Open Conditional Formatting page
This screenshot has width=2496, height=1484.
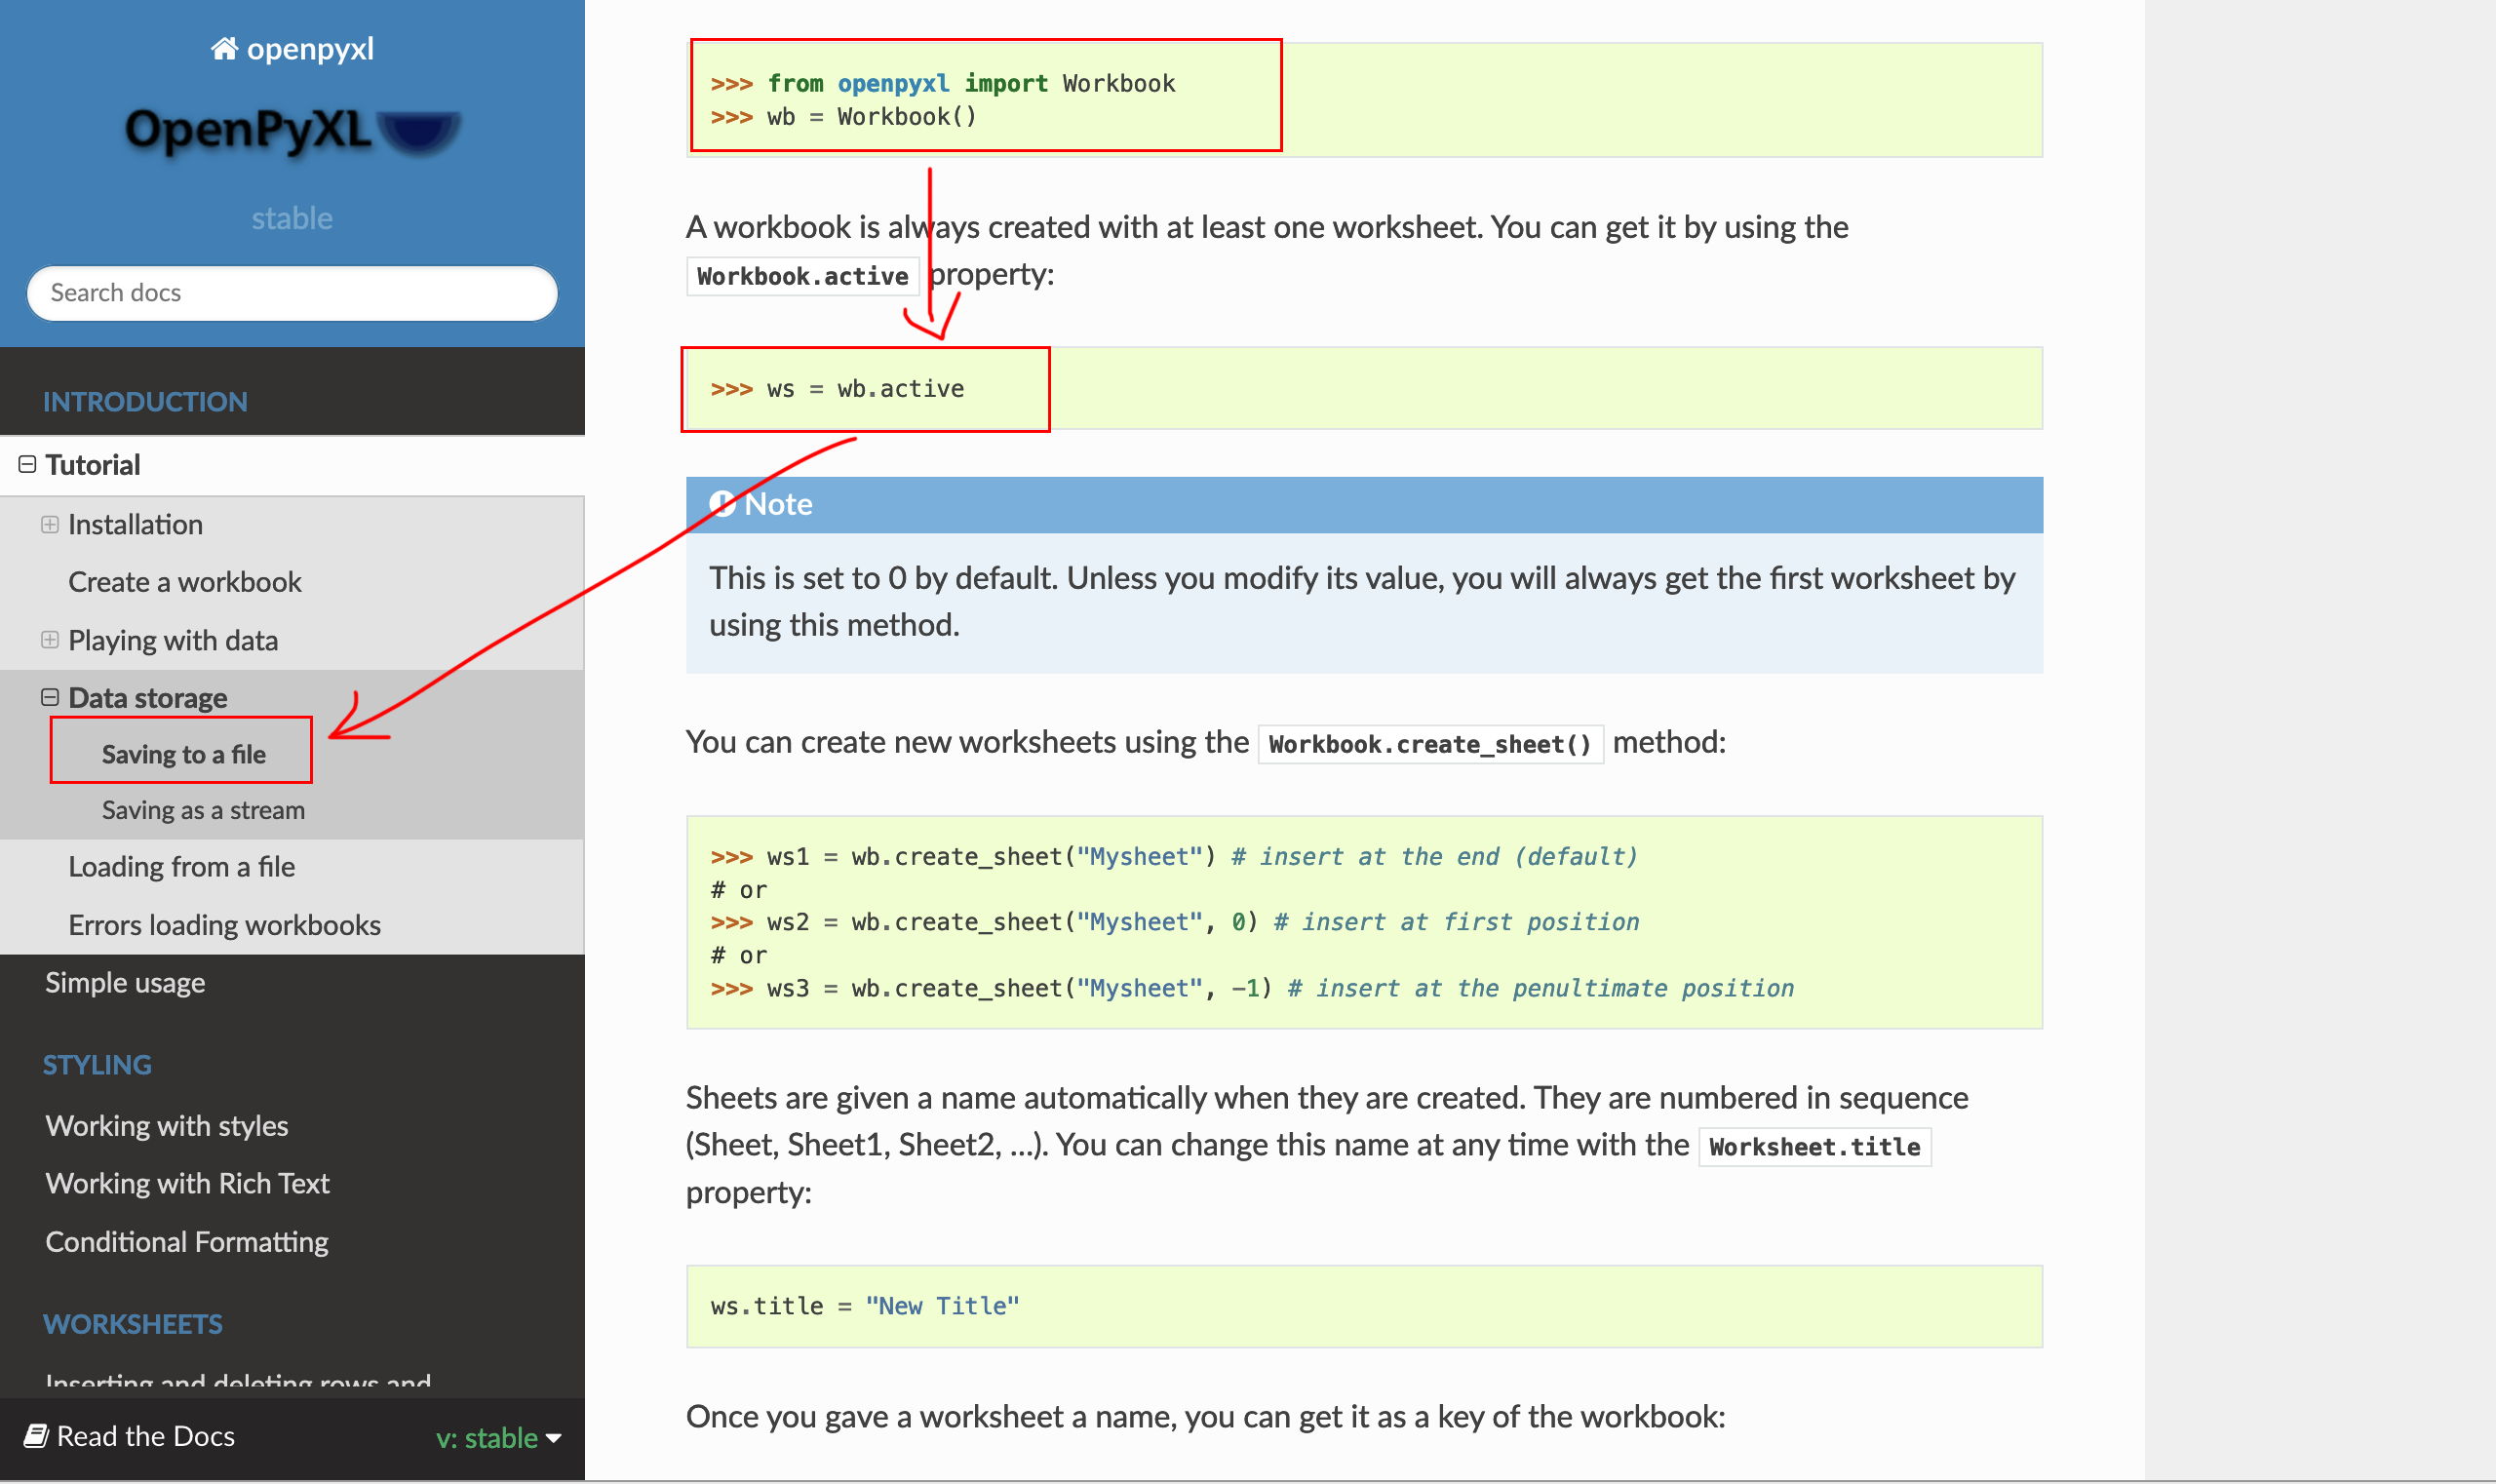[187, 1242]
